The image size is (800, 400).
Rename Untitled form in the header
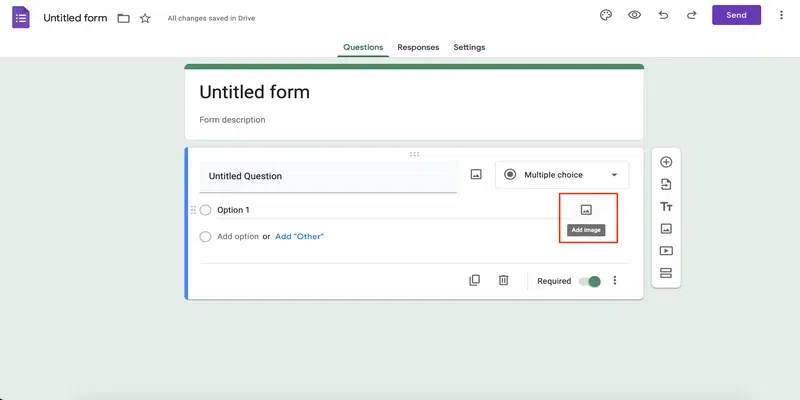coord(76,18)
